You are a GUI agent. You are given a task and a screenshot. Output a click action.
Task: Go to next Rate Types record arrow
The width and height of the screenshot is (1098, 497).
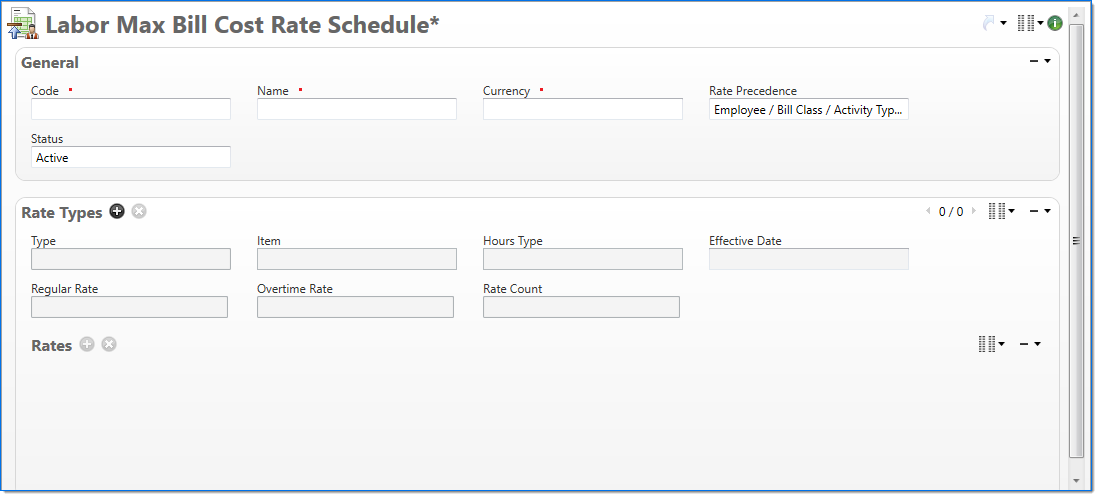click(x=974, y=211)
